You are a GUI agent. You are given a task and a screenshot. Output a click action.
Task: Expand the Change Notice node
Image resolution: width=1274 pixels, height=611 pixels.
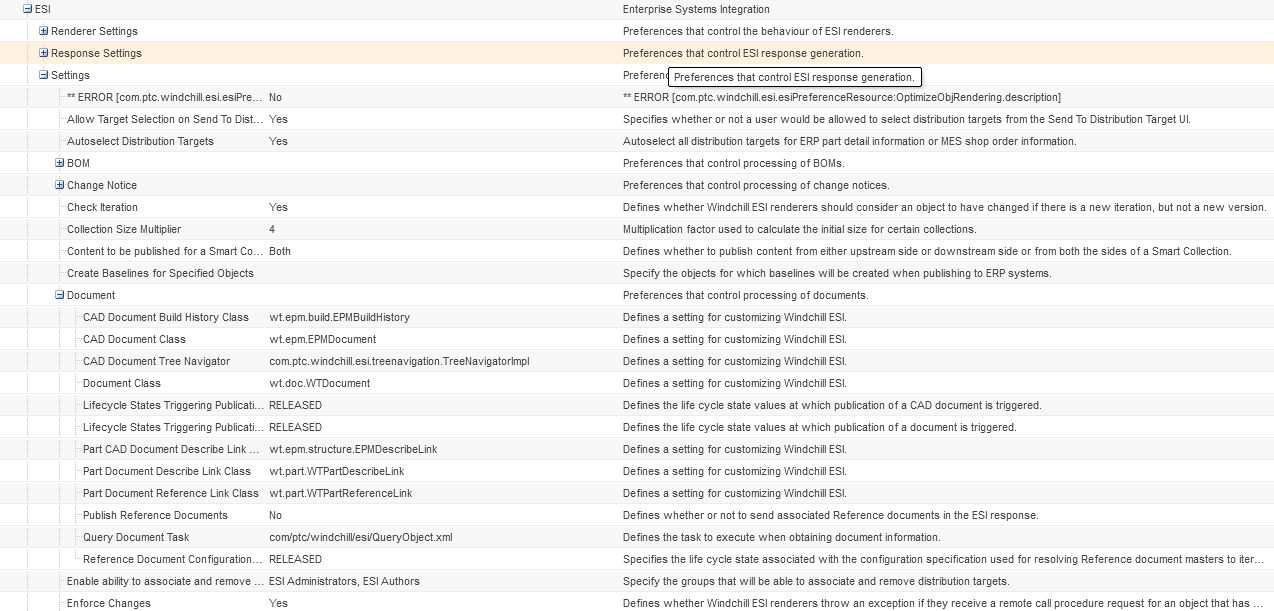point(58,185)
